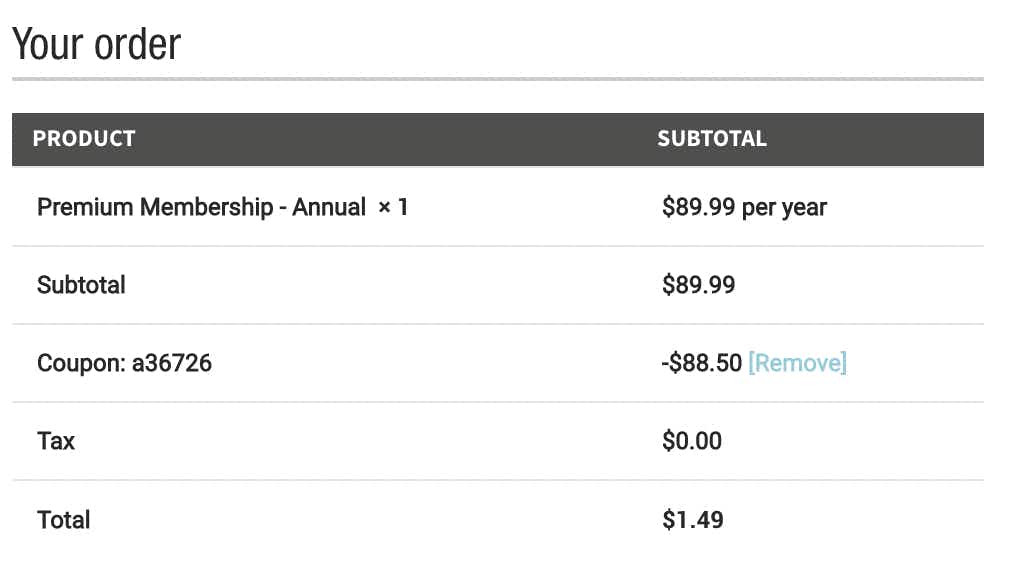Click the coupon code a36726 text
1020x570 pixels.
[172, 363]
